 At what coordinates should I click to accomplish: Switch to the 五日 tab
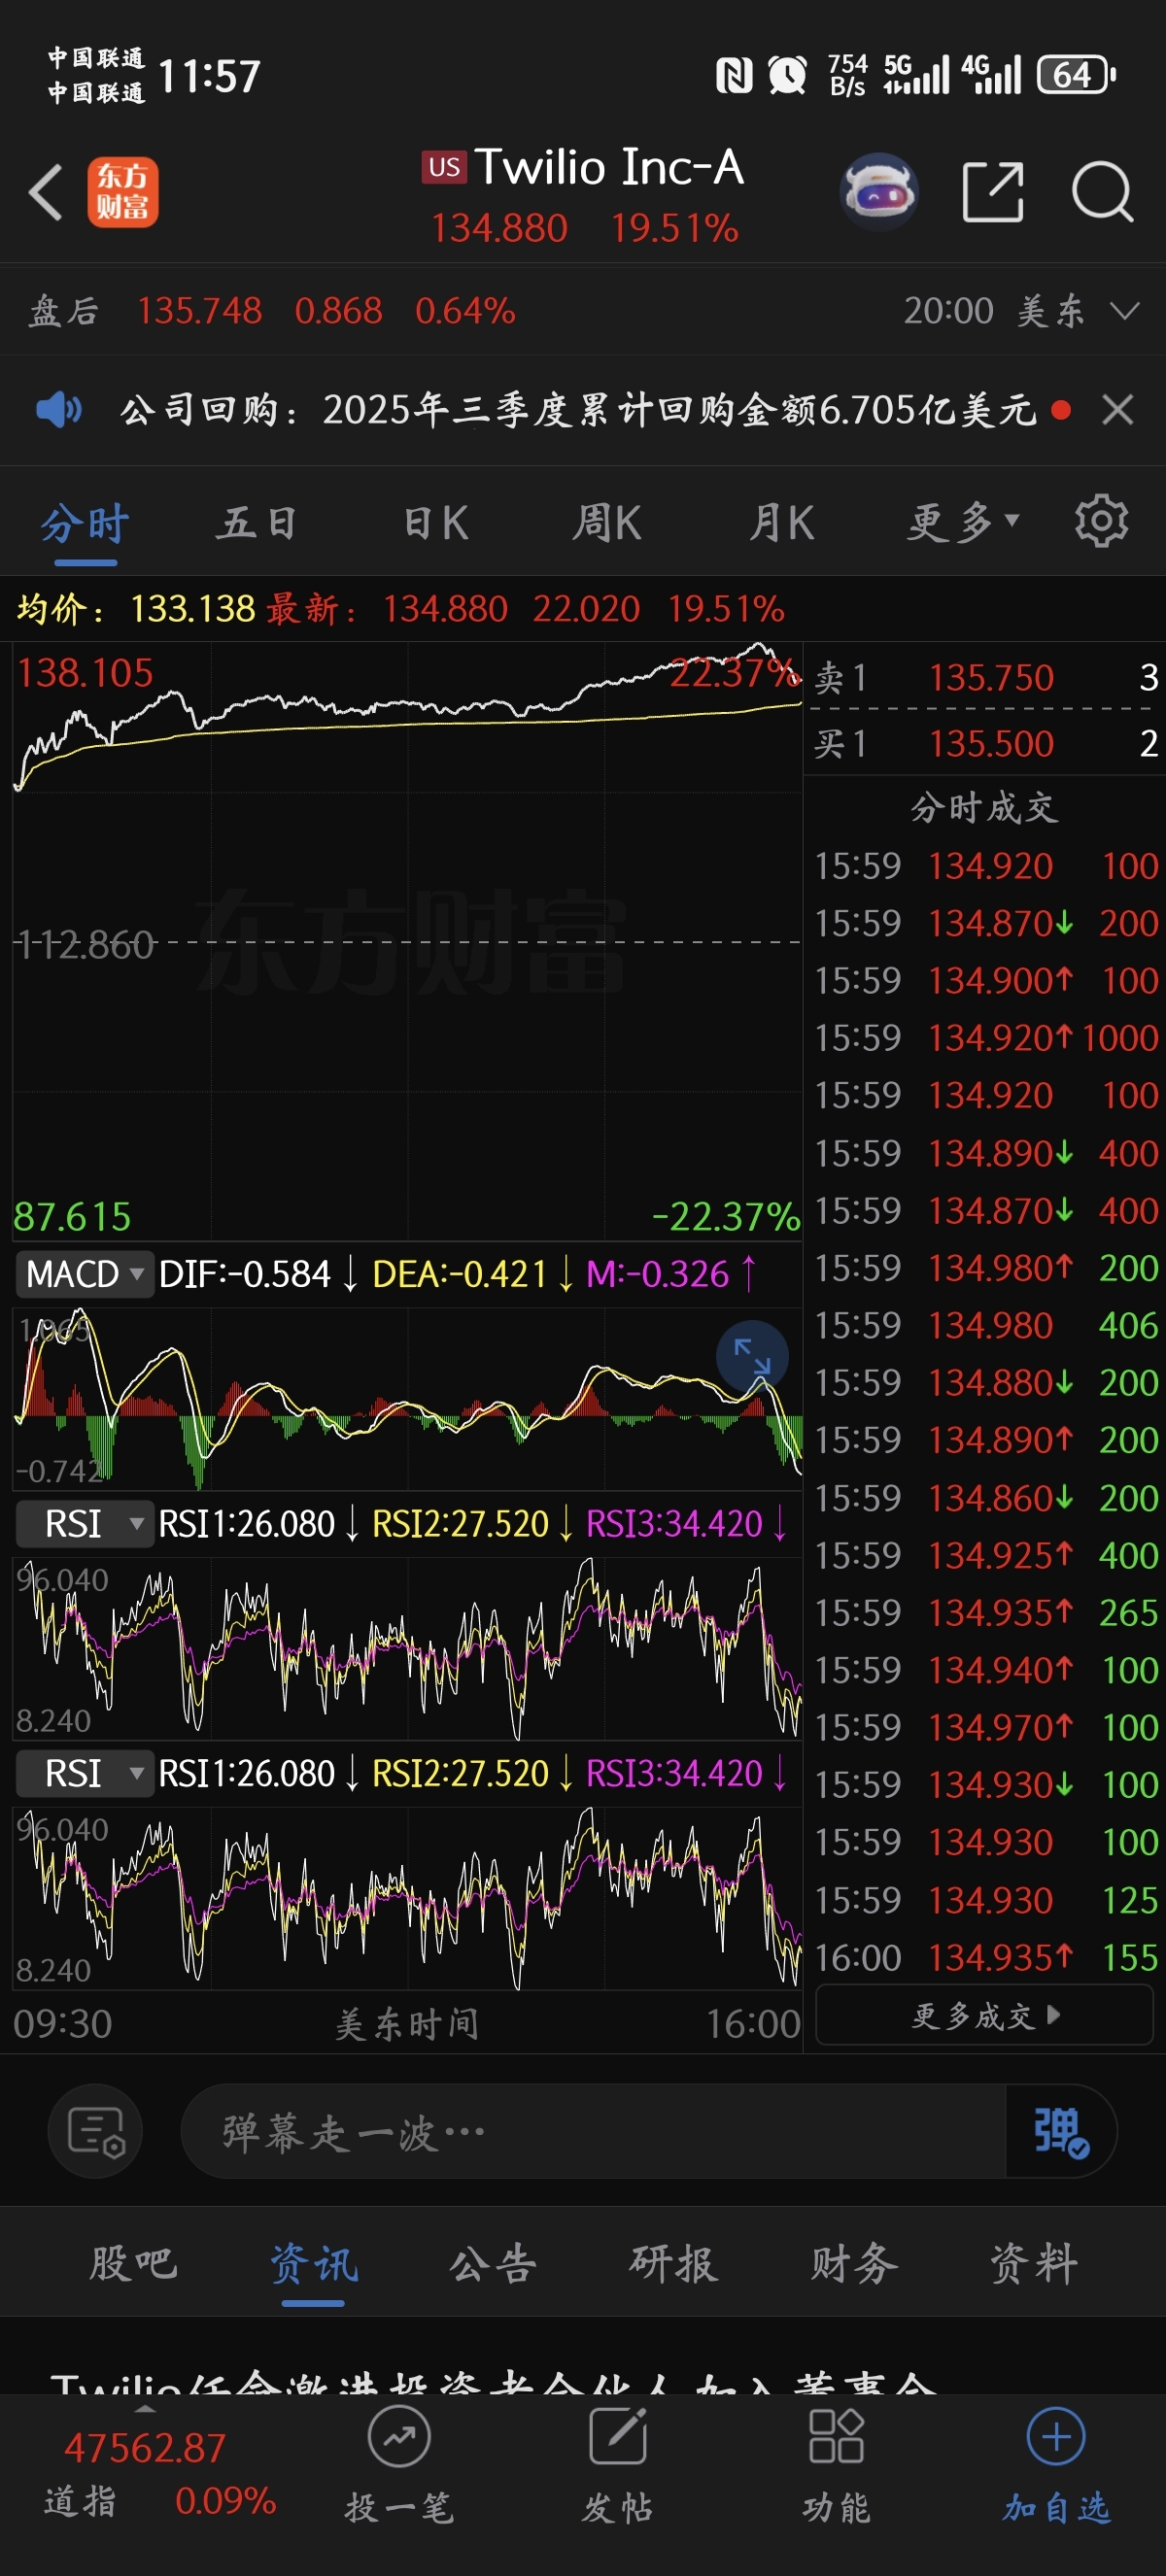point(258,522)
